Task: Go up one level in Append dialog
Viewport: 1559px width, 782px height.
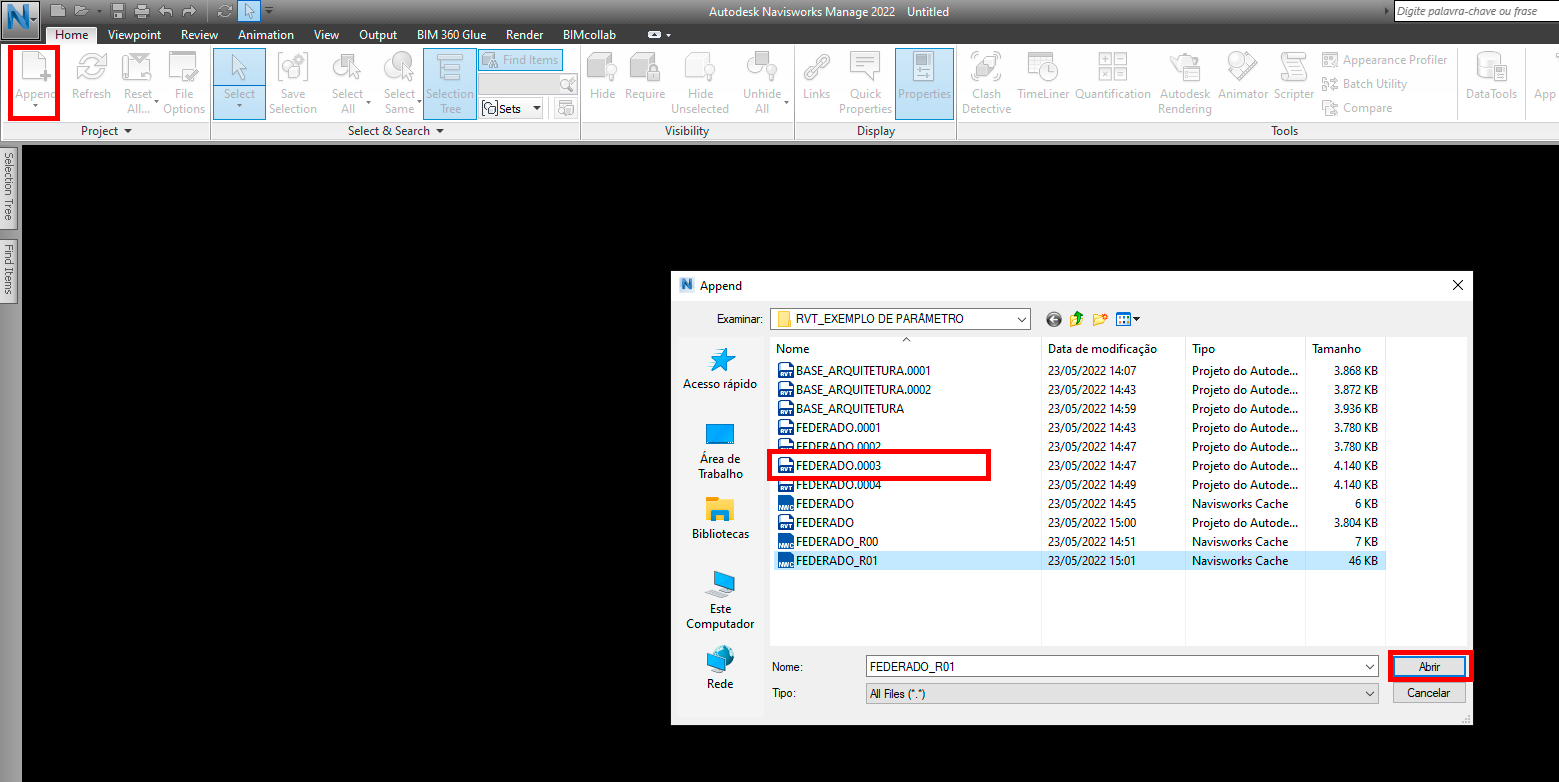Action: click(1076, 319)
